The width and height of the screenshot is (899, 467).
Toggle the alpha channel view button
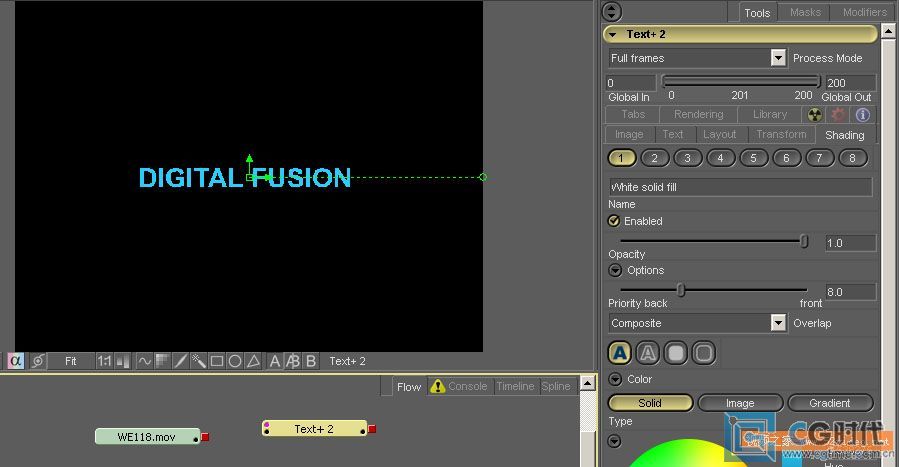15,361
